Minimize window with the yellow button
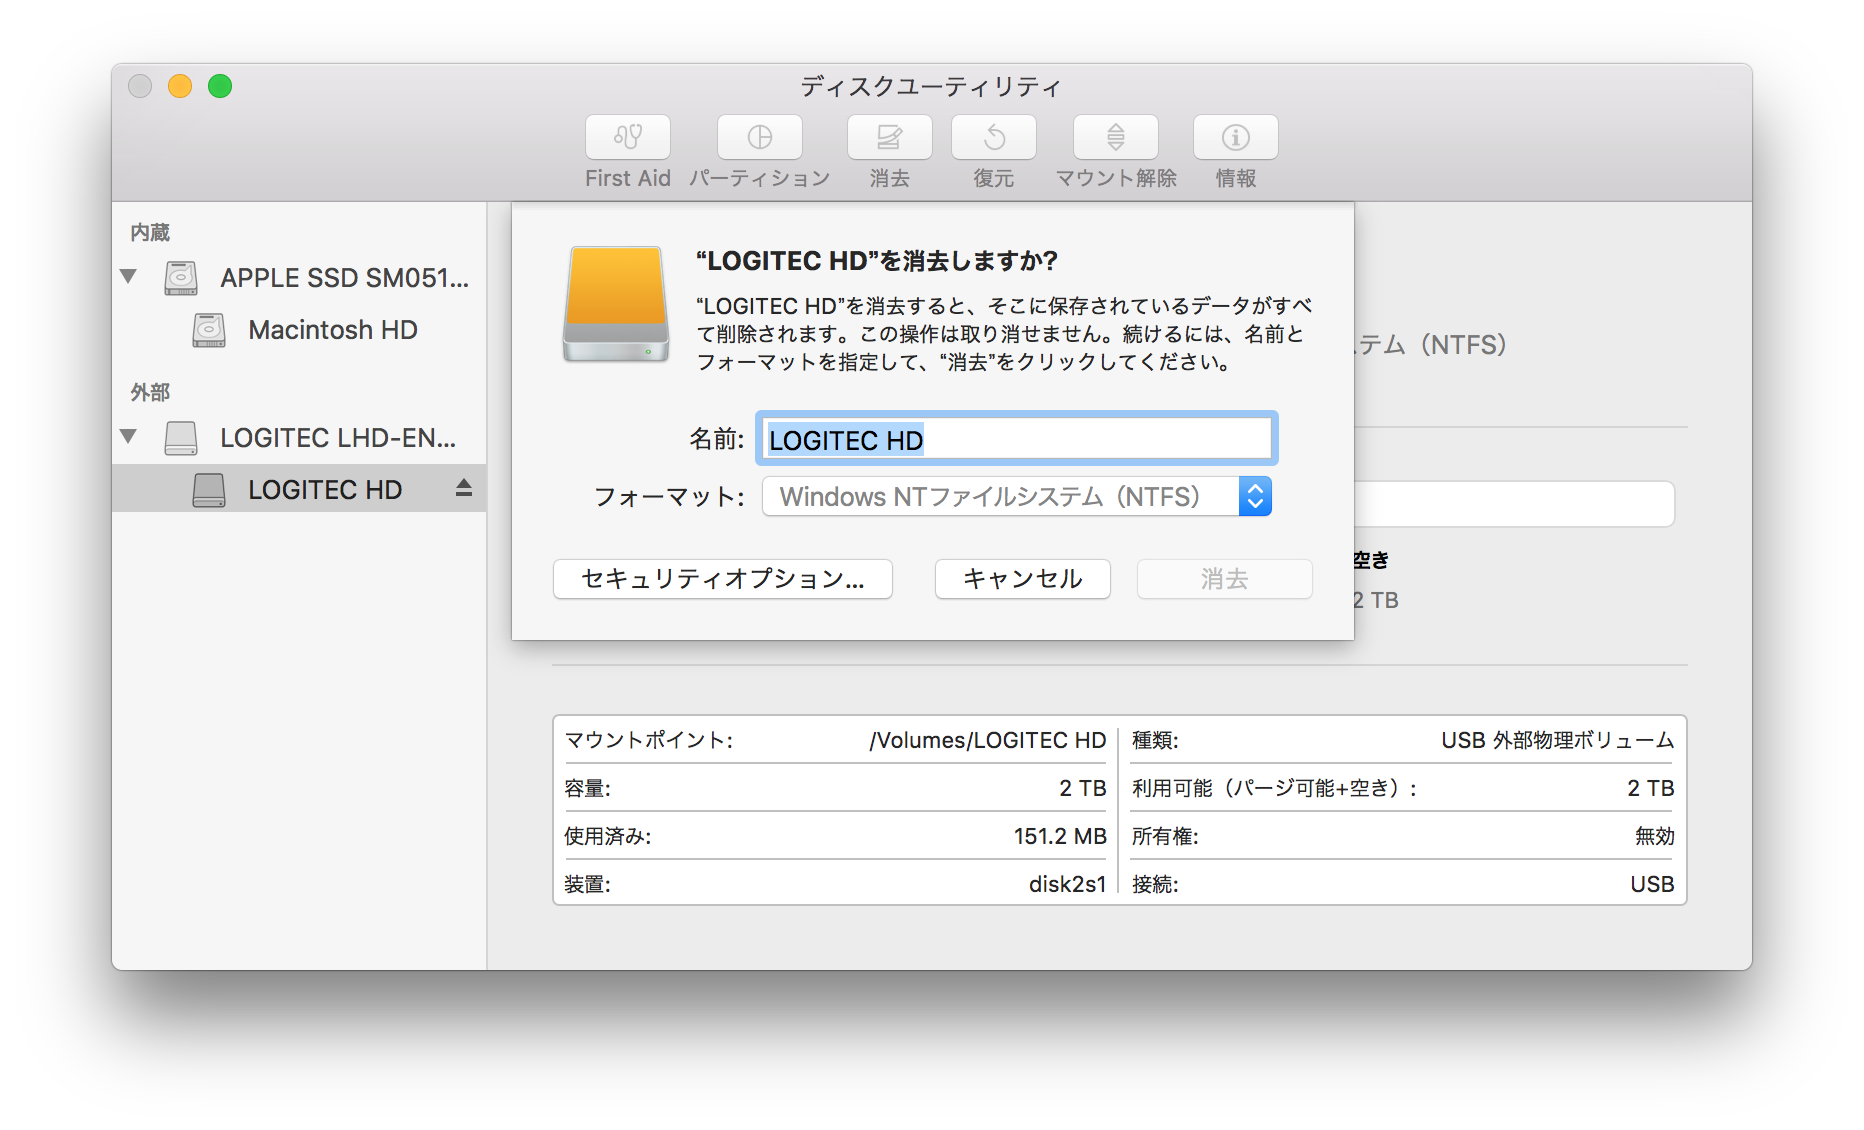Screen dimensions: 1864x1130 click(x=180, y=86)
